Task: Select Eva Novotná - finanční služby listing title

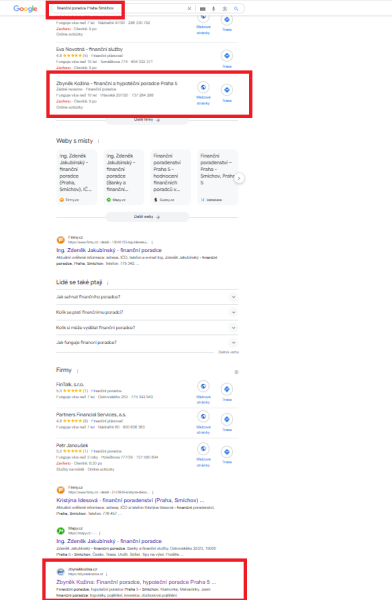Action: coord(89,49)
